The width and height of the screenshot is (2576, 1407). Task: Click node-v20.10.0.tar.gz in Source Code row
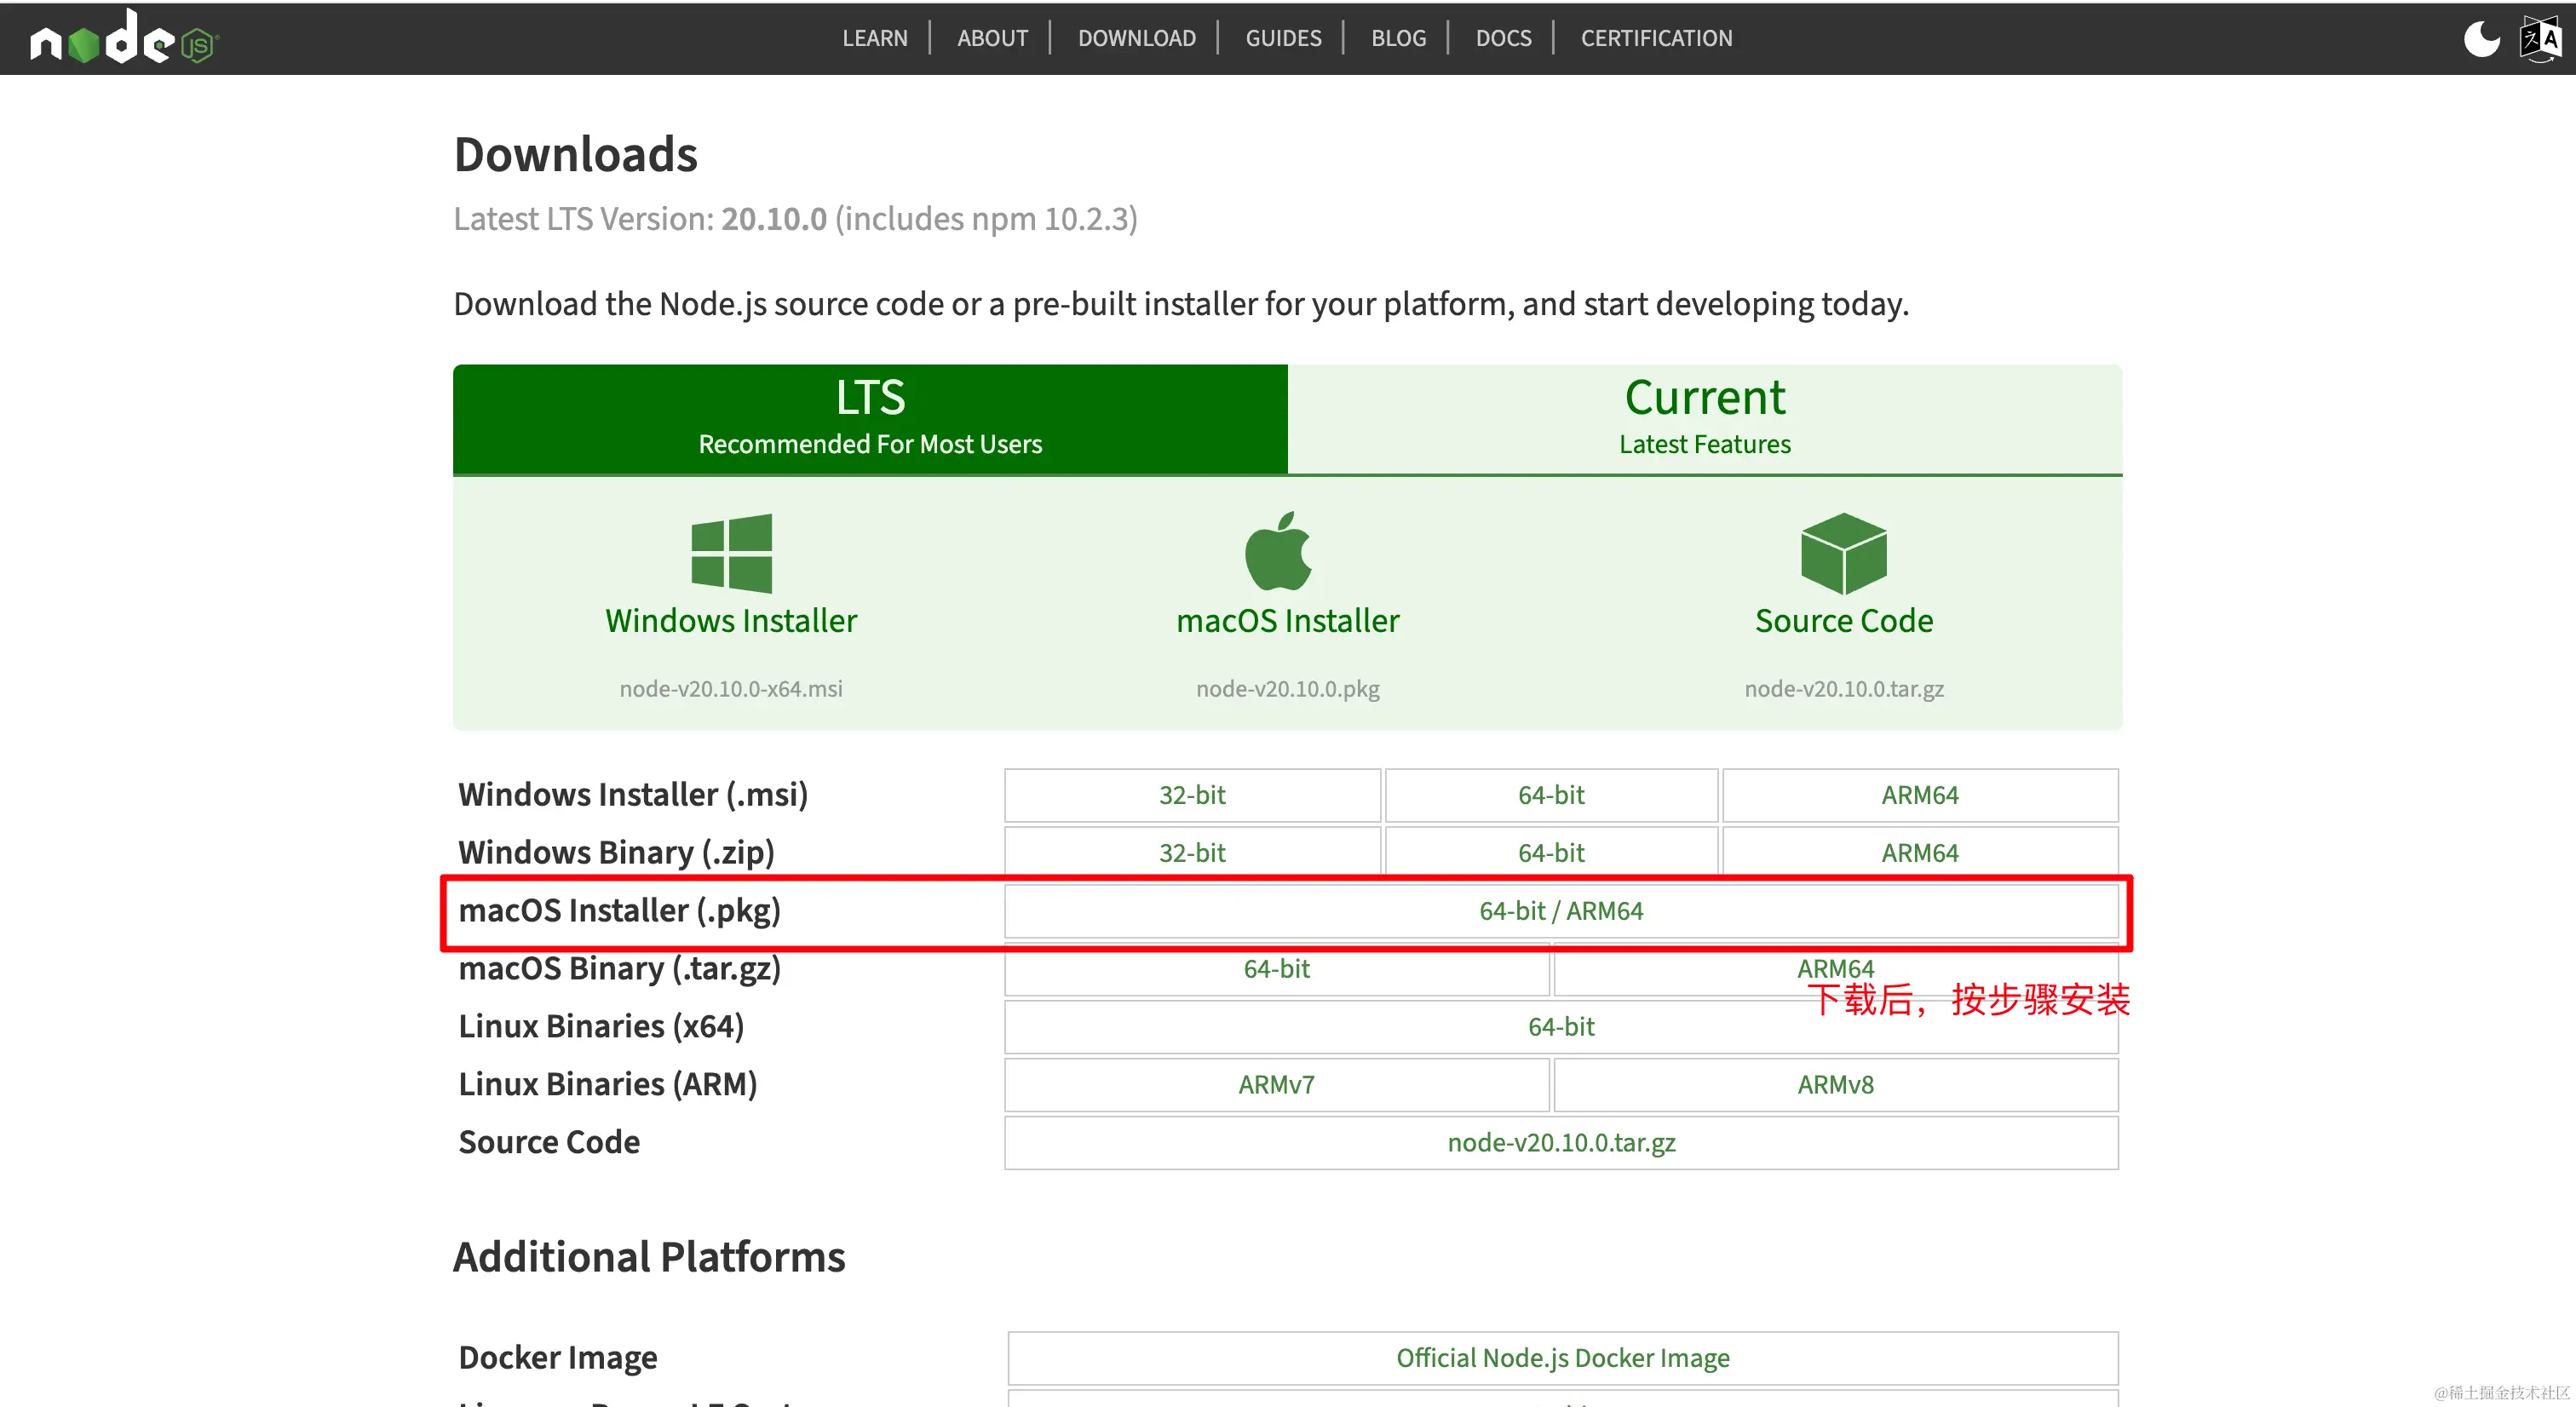pos(1561,1143)
